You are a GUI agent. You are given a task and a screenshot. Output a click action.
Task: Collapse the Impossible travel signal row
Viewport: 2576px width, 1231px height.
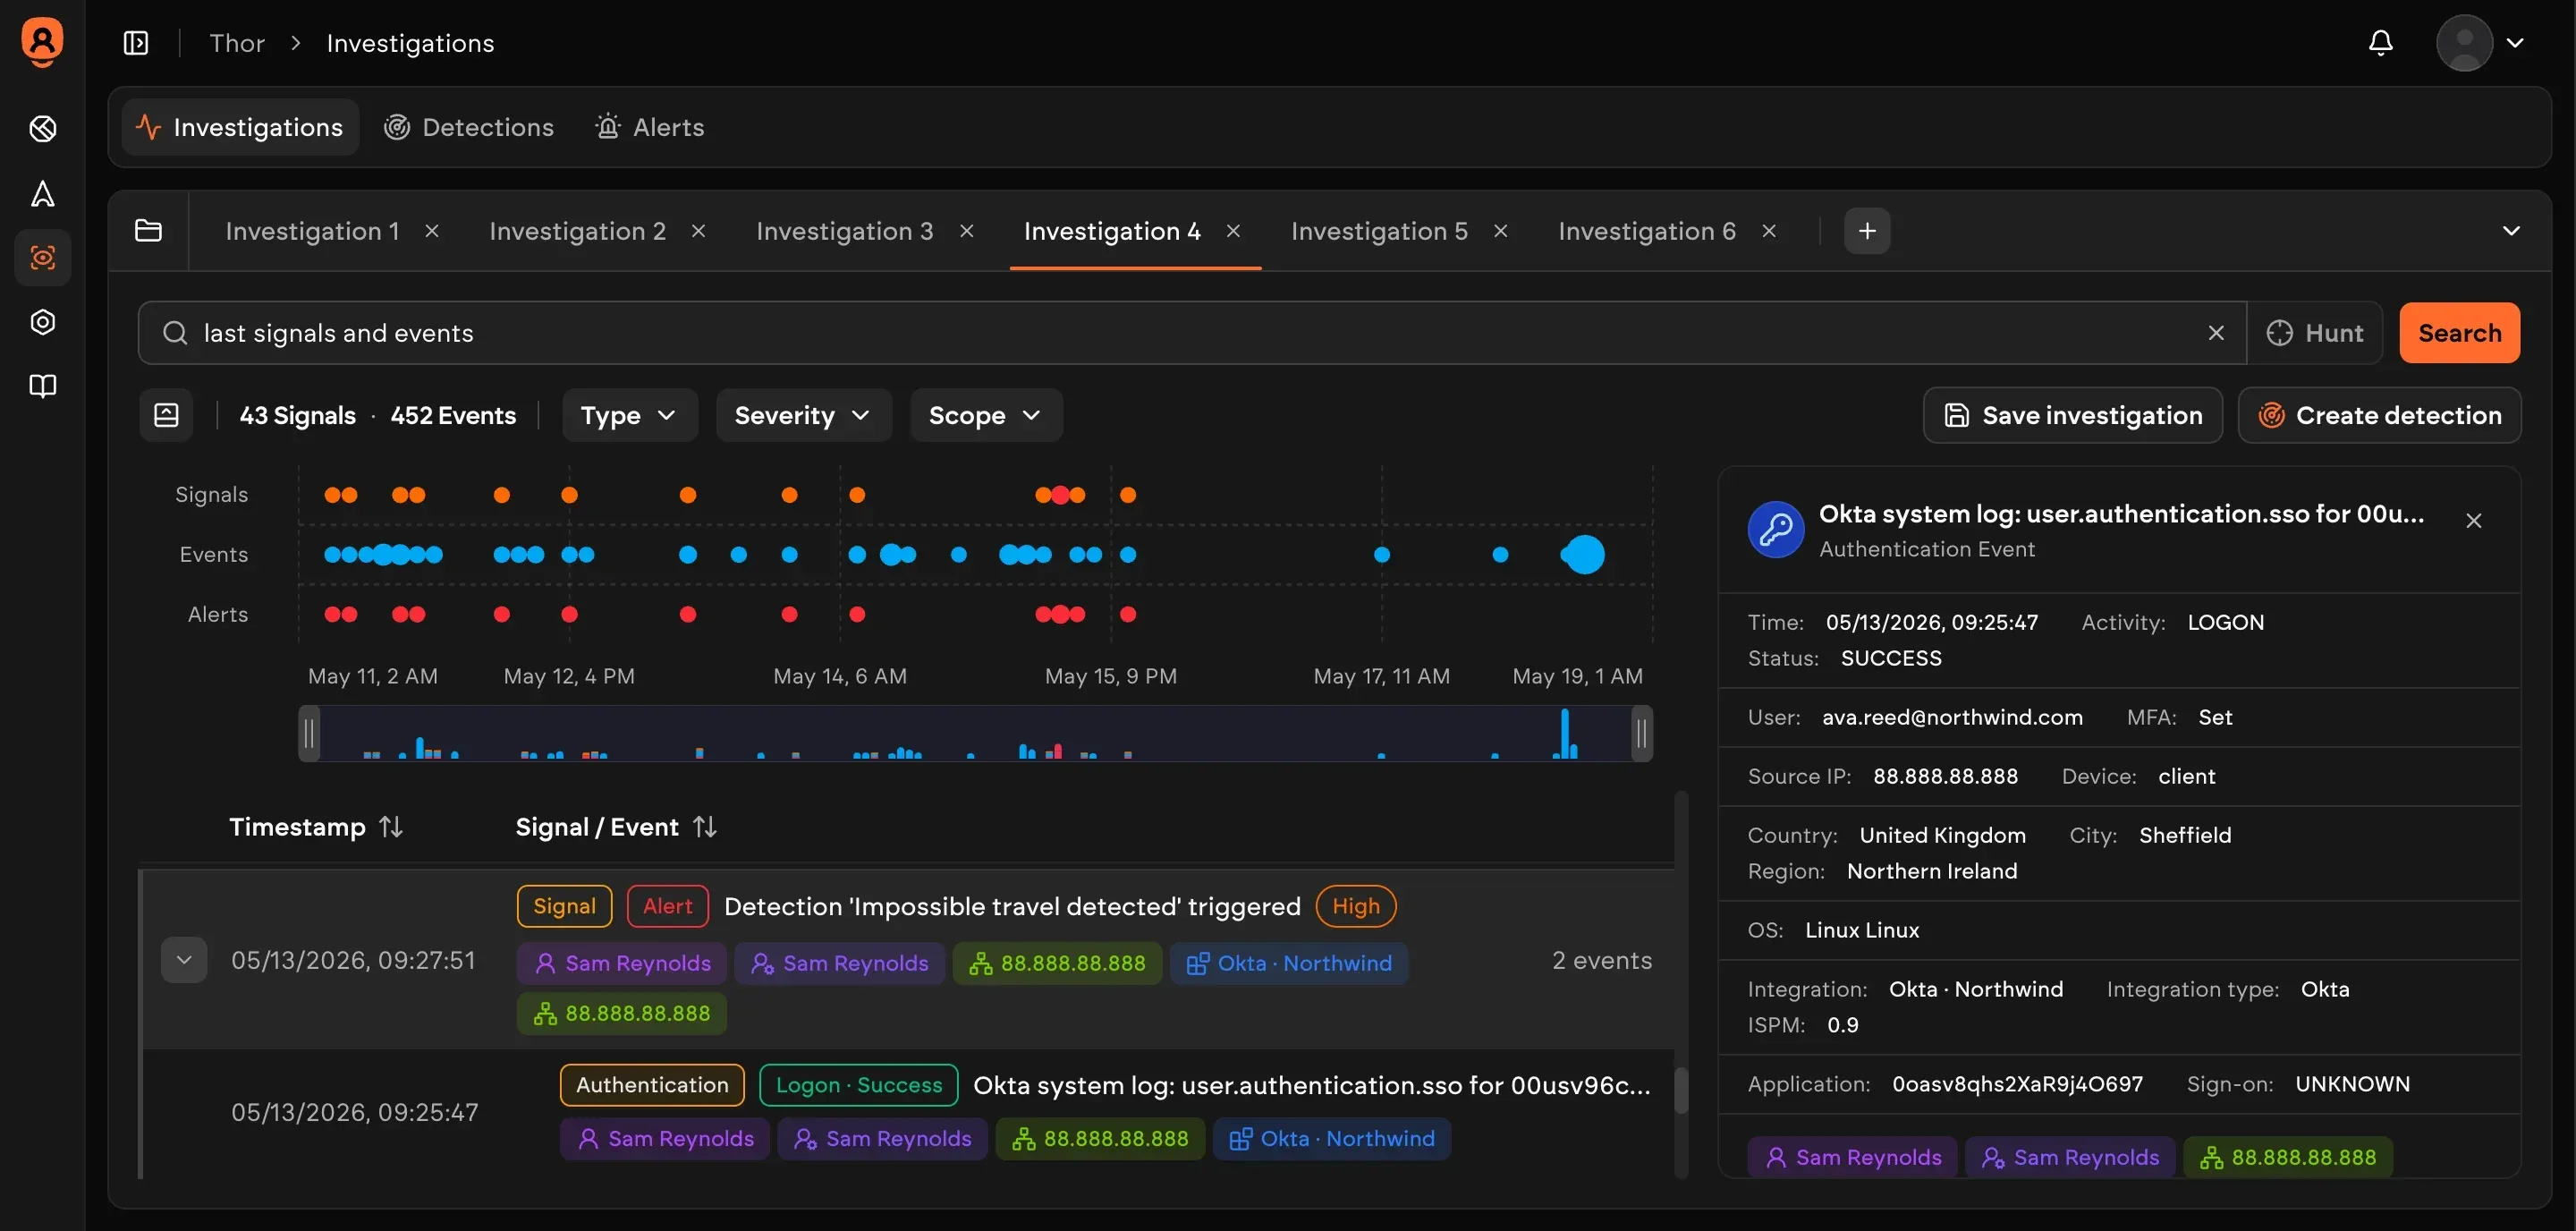[x=184, y=960]
